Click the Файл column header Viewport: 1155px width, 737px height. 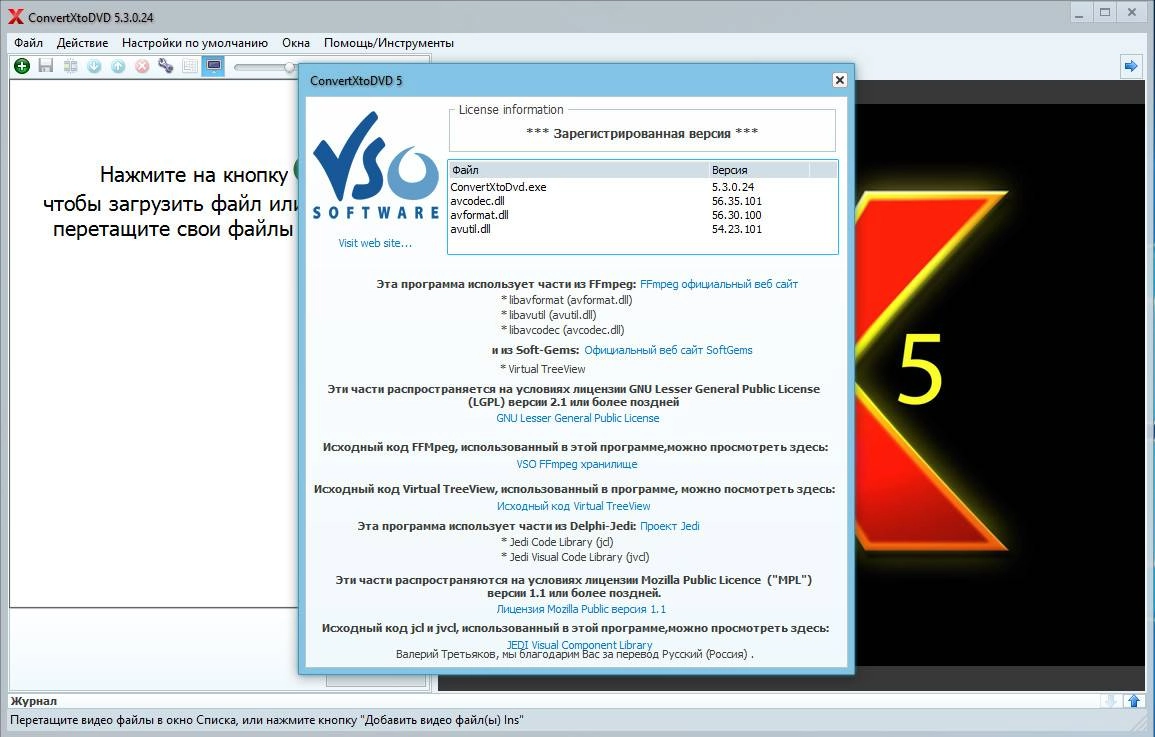coord(578,170)
